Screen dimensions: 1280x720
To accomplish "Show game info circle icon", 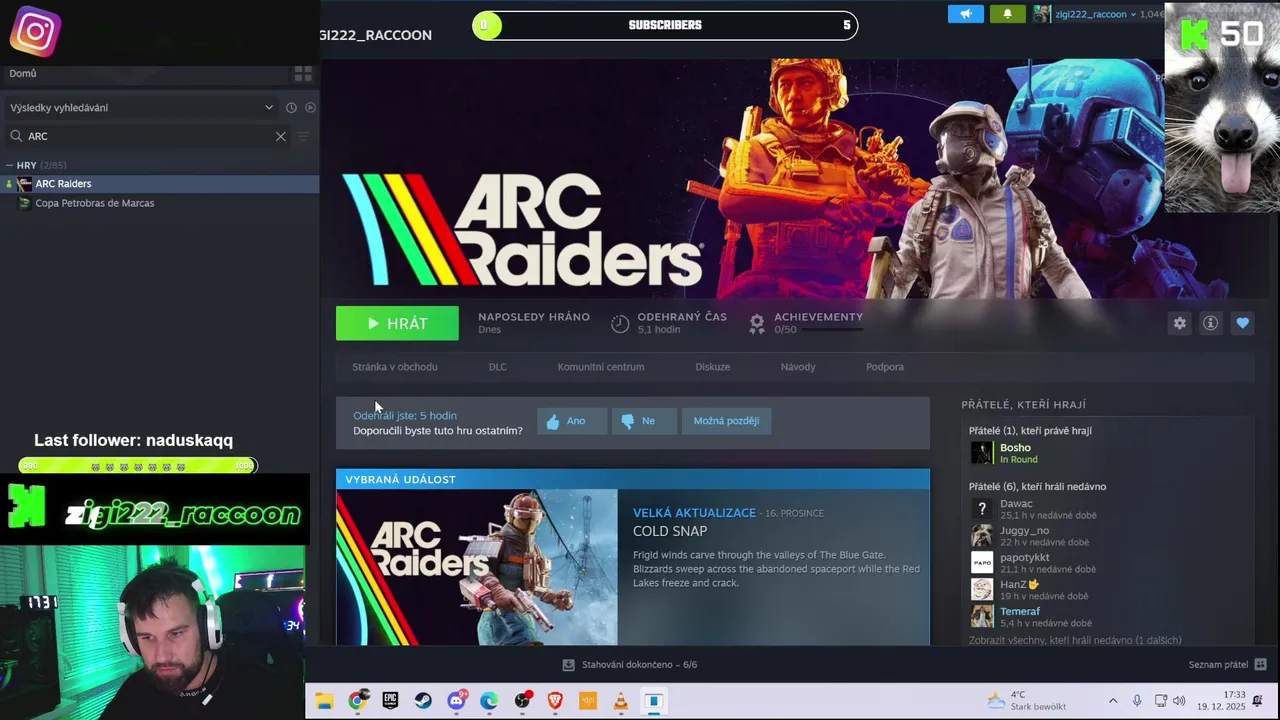I will tap(1210, 323).
